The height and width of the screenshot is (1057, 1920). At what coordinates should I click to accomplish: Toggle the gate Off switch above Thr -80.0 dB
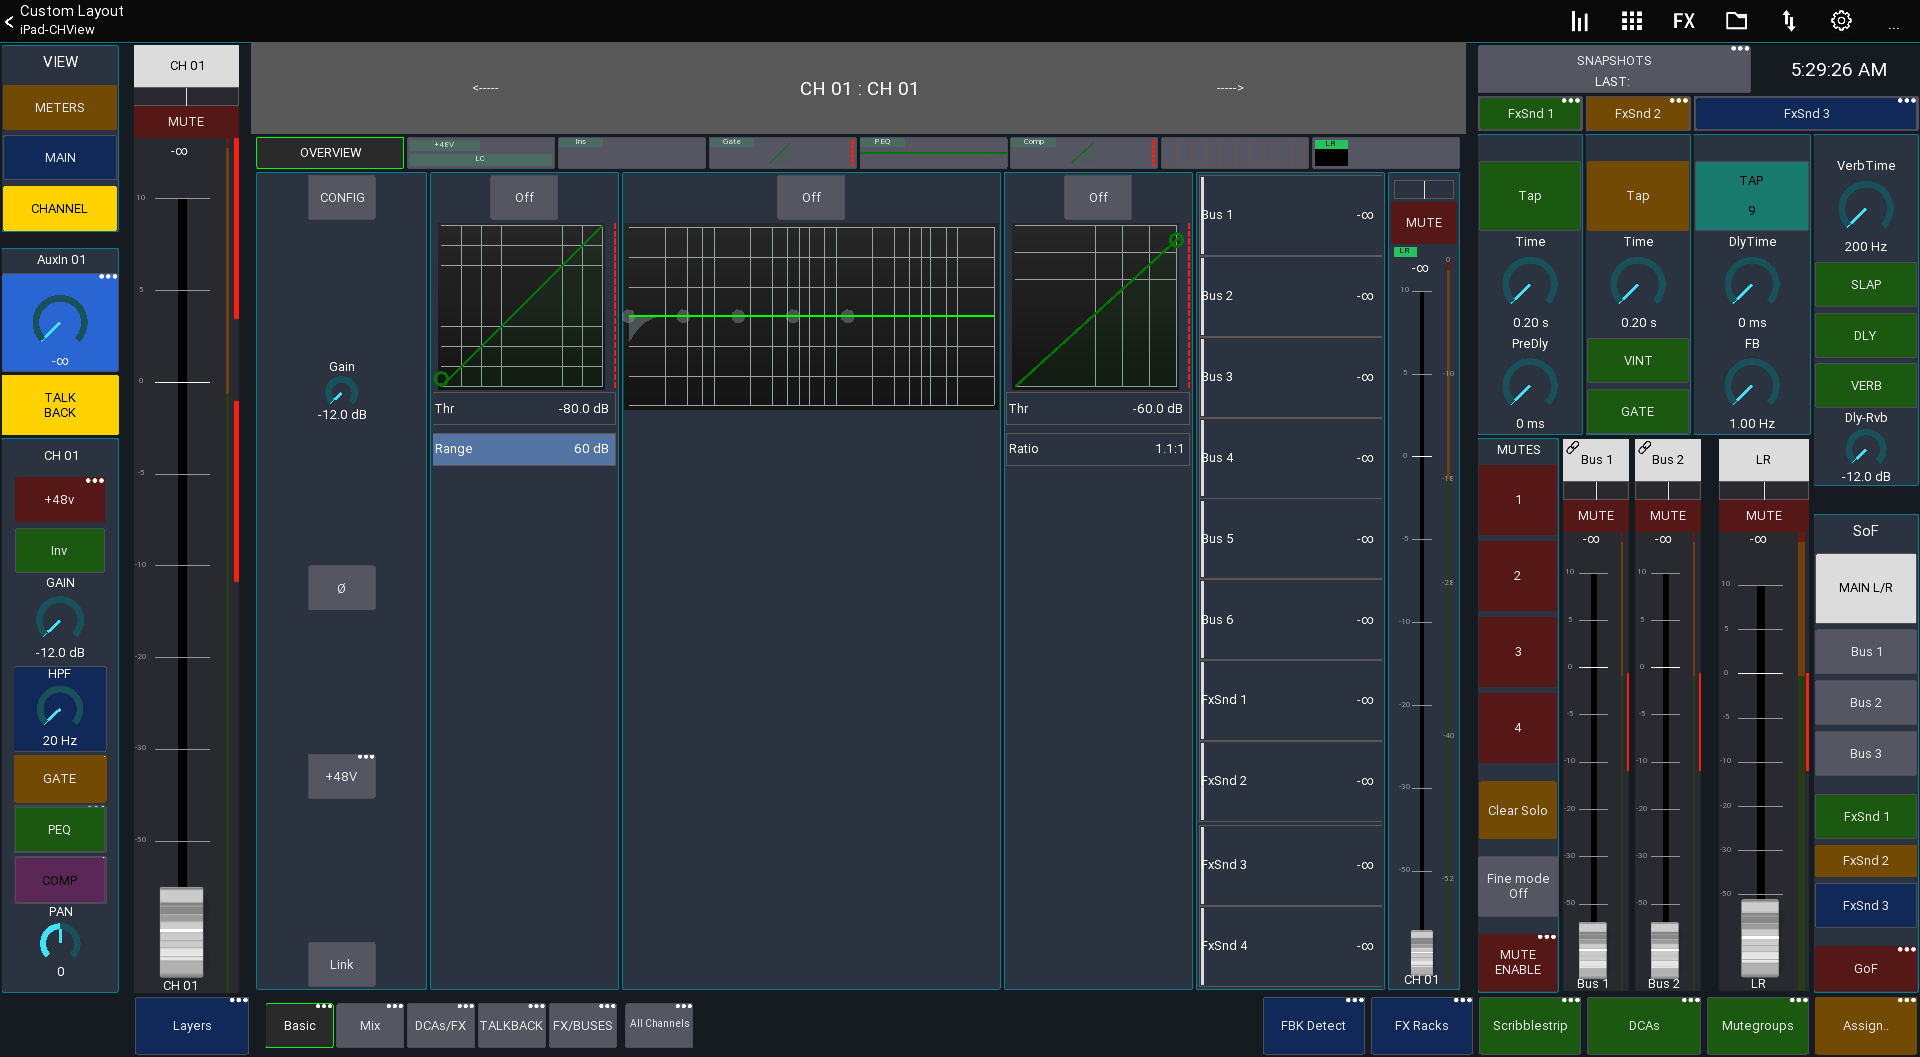click(524, 198)
